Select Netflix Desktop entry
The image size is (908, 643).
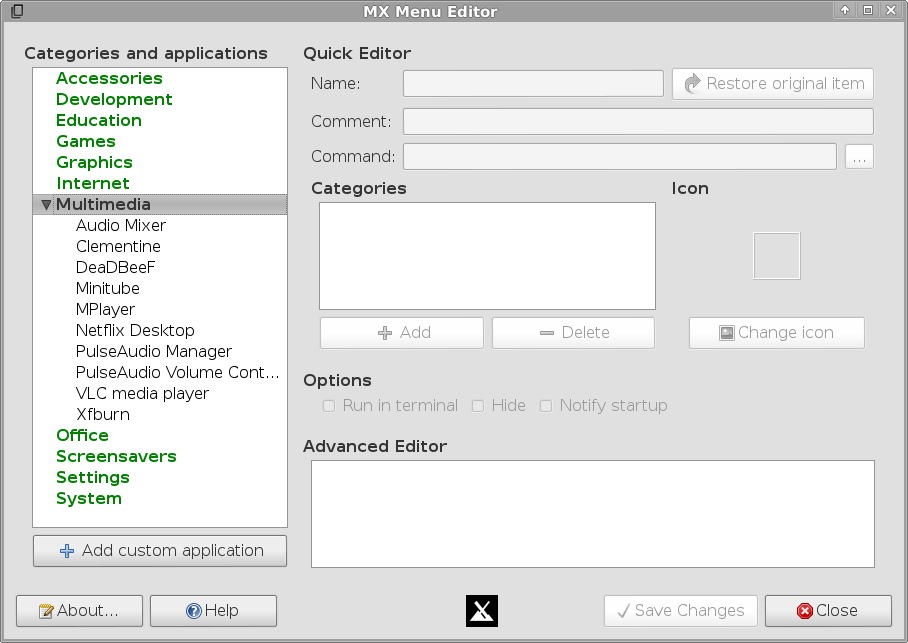pyautogui.click(x=135, y=330)
